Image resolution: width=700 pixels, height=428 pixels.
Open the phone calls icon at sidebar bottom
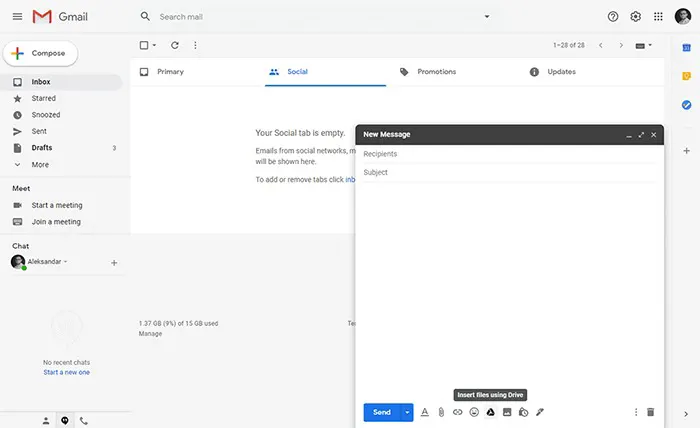click(83, 420)
